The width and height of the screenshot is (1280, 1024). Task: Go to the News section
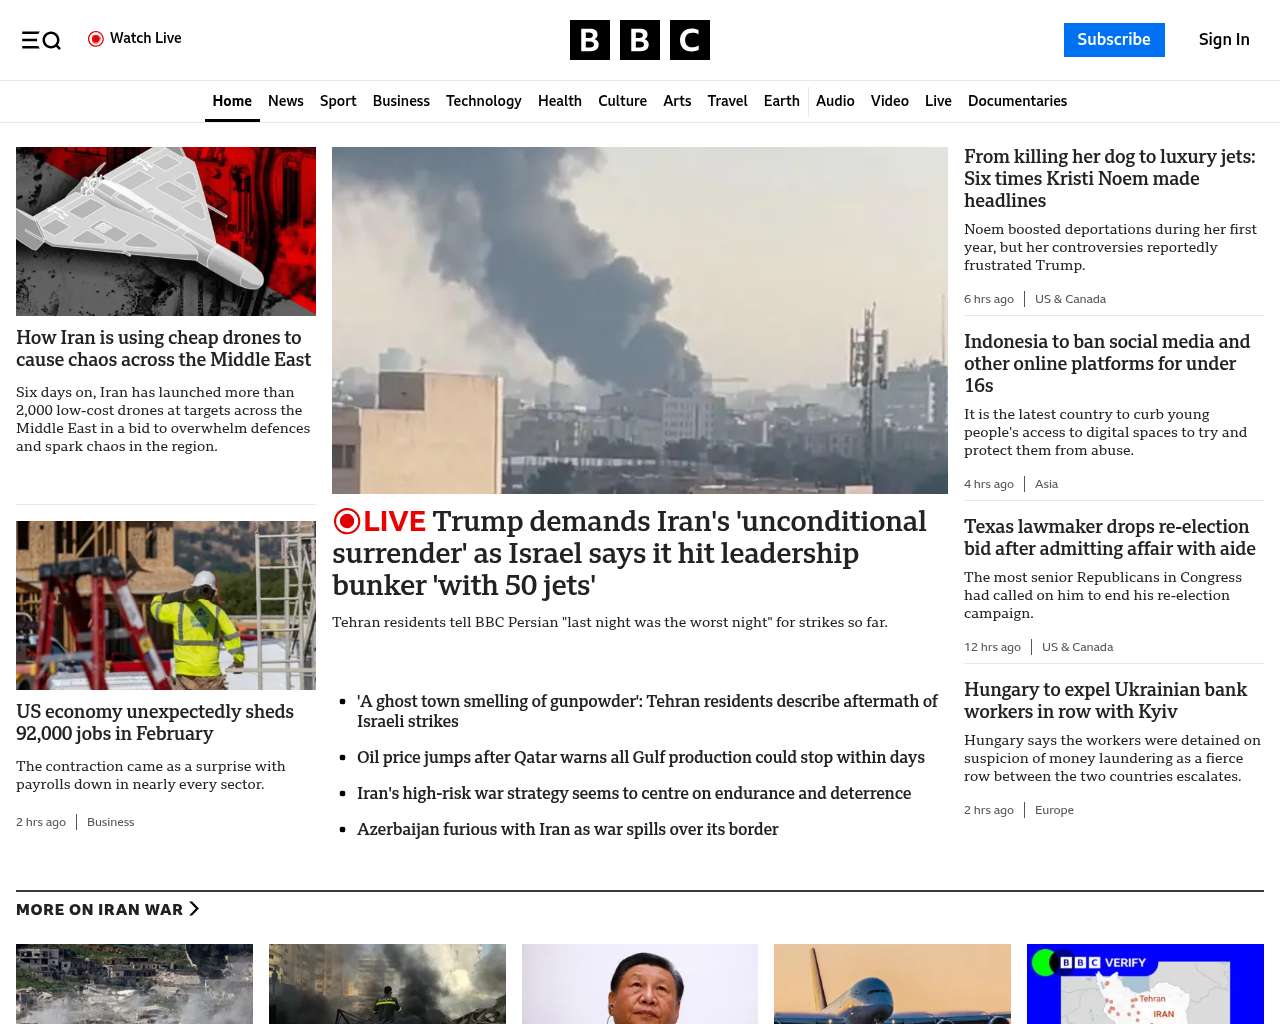tap(286, 101)
